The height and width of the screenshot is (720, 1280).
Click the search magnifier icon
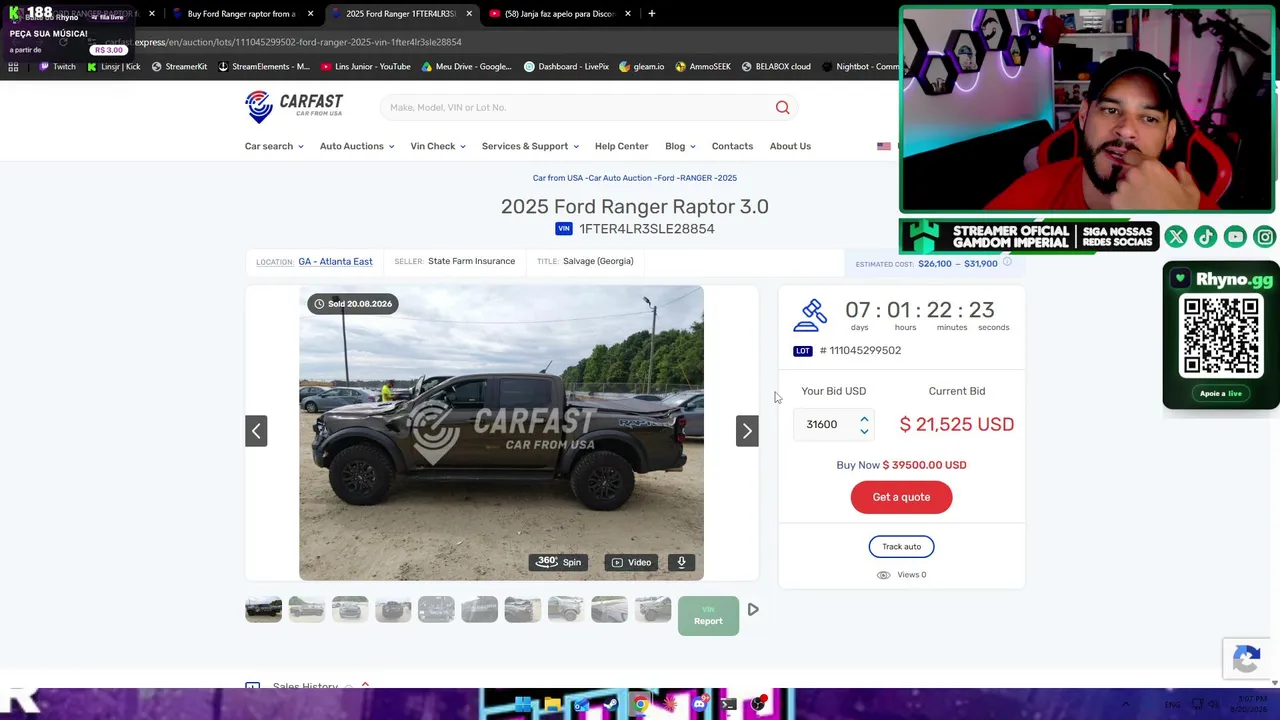tap(783, 107)
